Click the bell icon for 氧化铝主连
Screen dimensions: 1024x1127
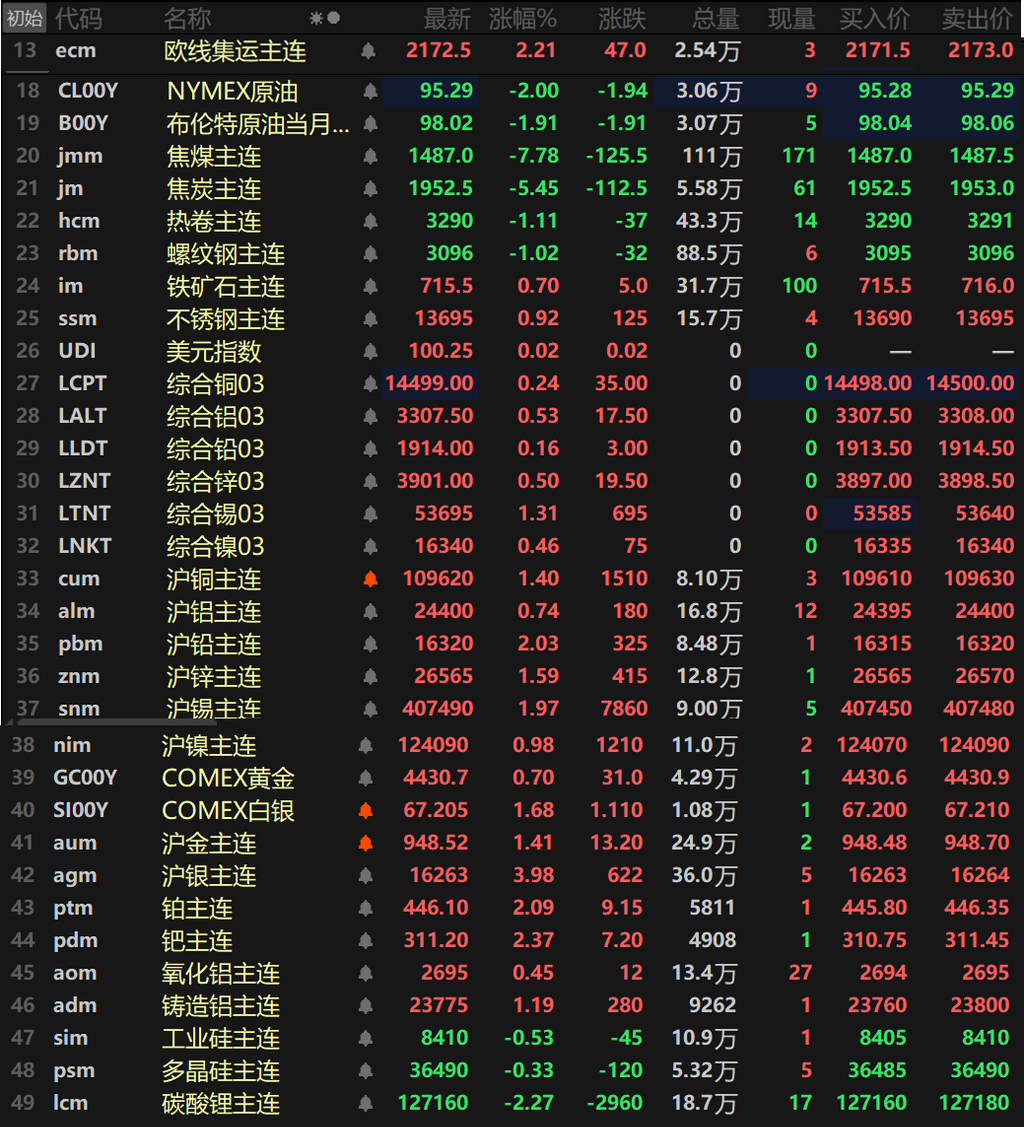(x=365, y=973)
